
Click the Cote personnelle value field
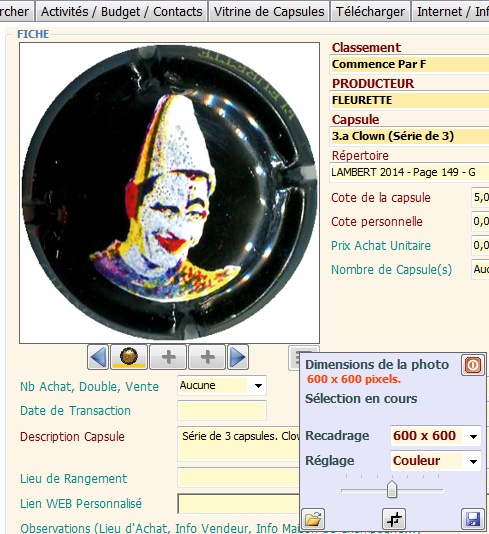[480, 221]
